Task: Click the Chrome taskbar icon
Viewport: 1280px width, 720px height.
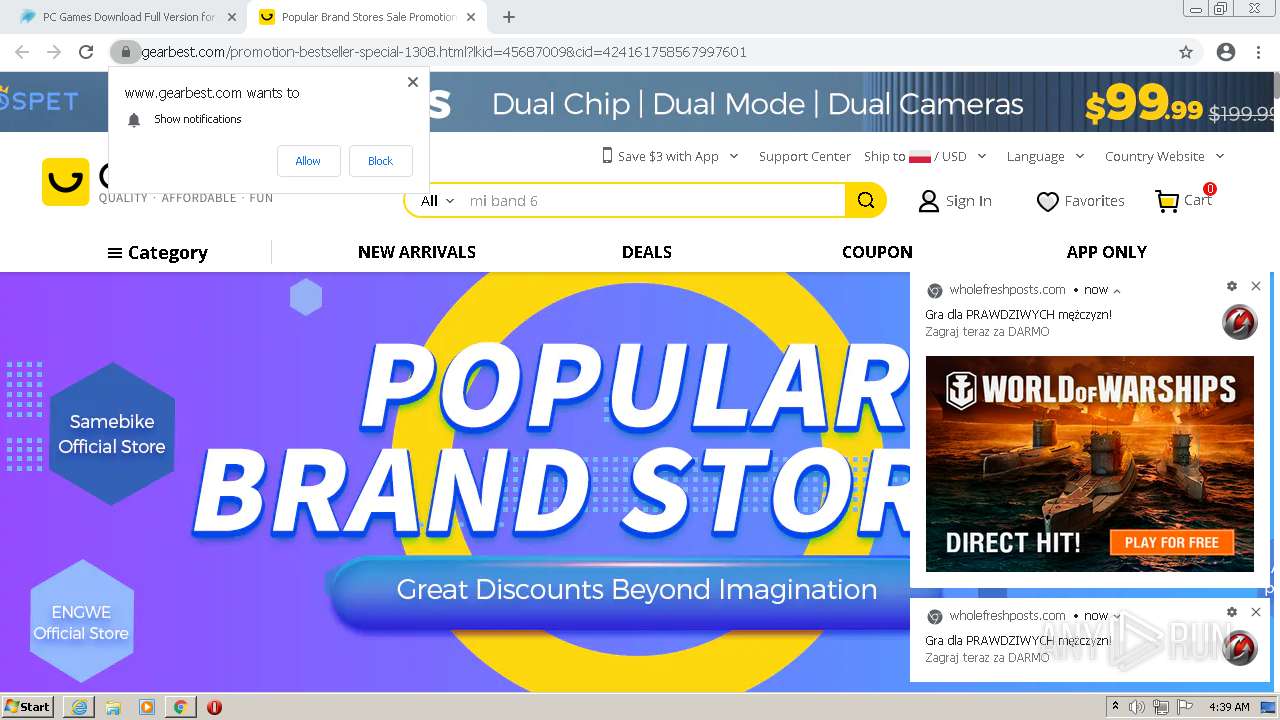Action: [x=180, y=707]
